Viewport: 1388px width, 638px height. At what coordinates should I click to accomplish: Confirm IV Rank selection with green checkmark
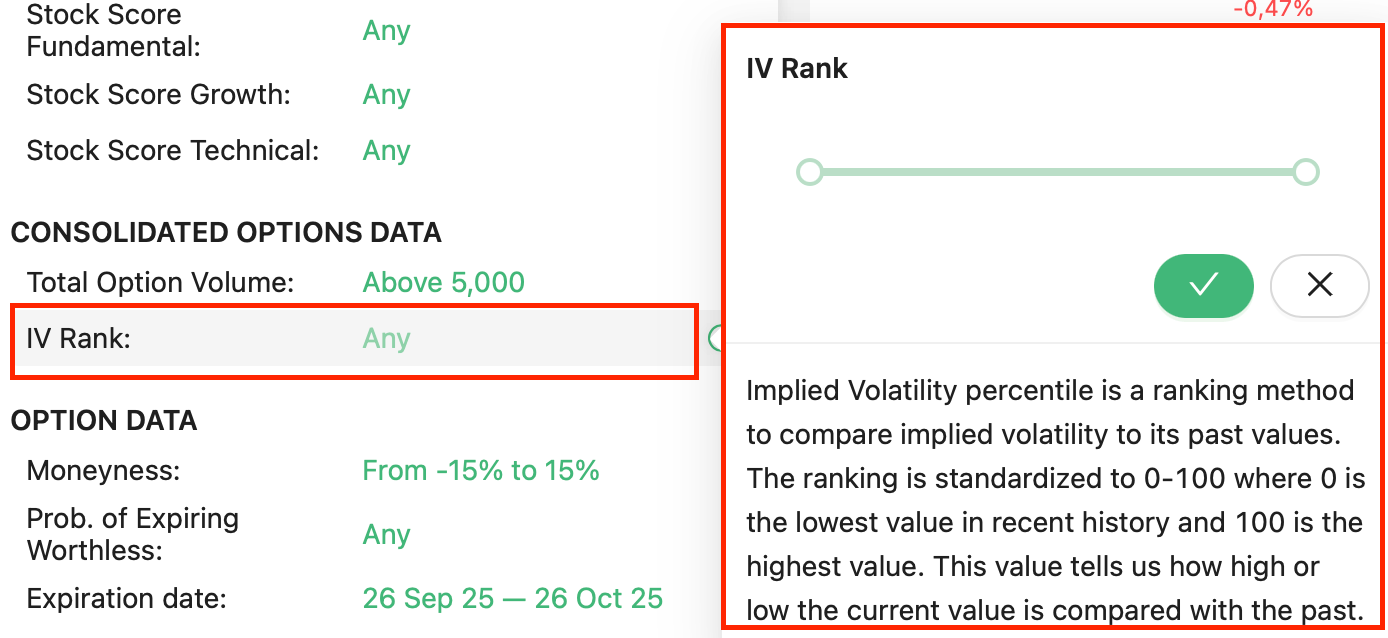pos(1203,286)
